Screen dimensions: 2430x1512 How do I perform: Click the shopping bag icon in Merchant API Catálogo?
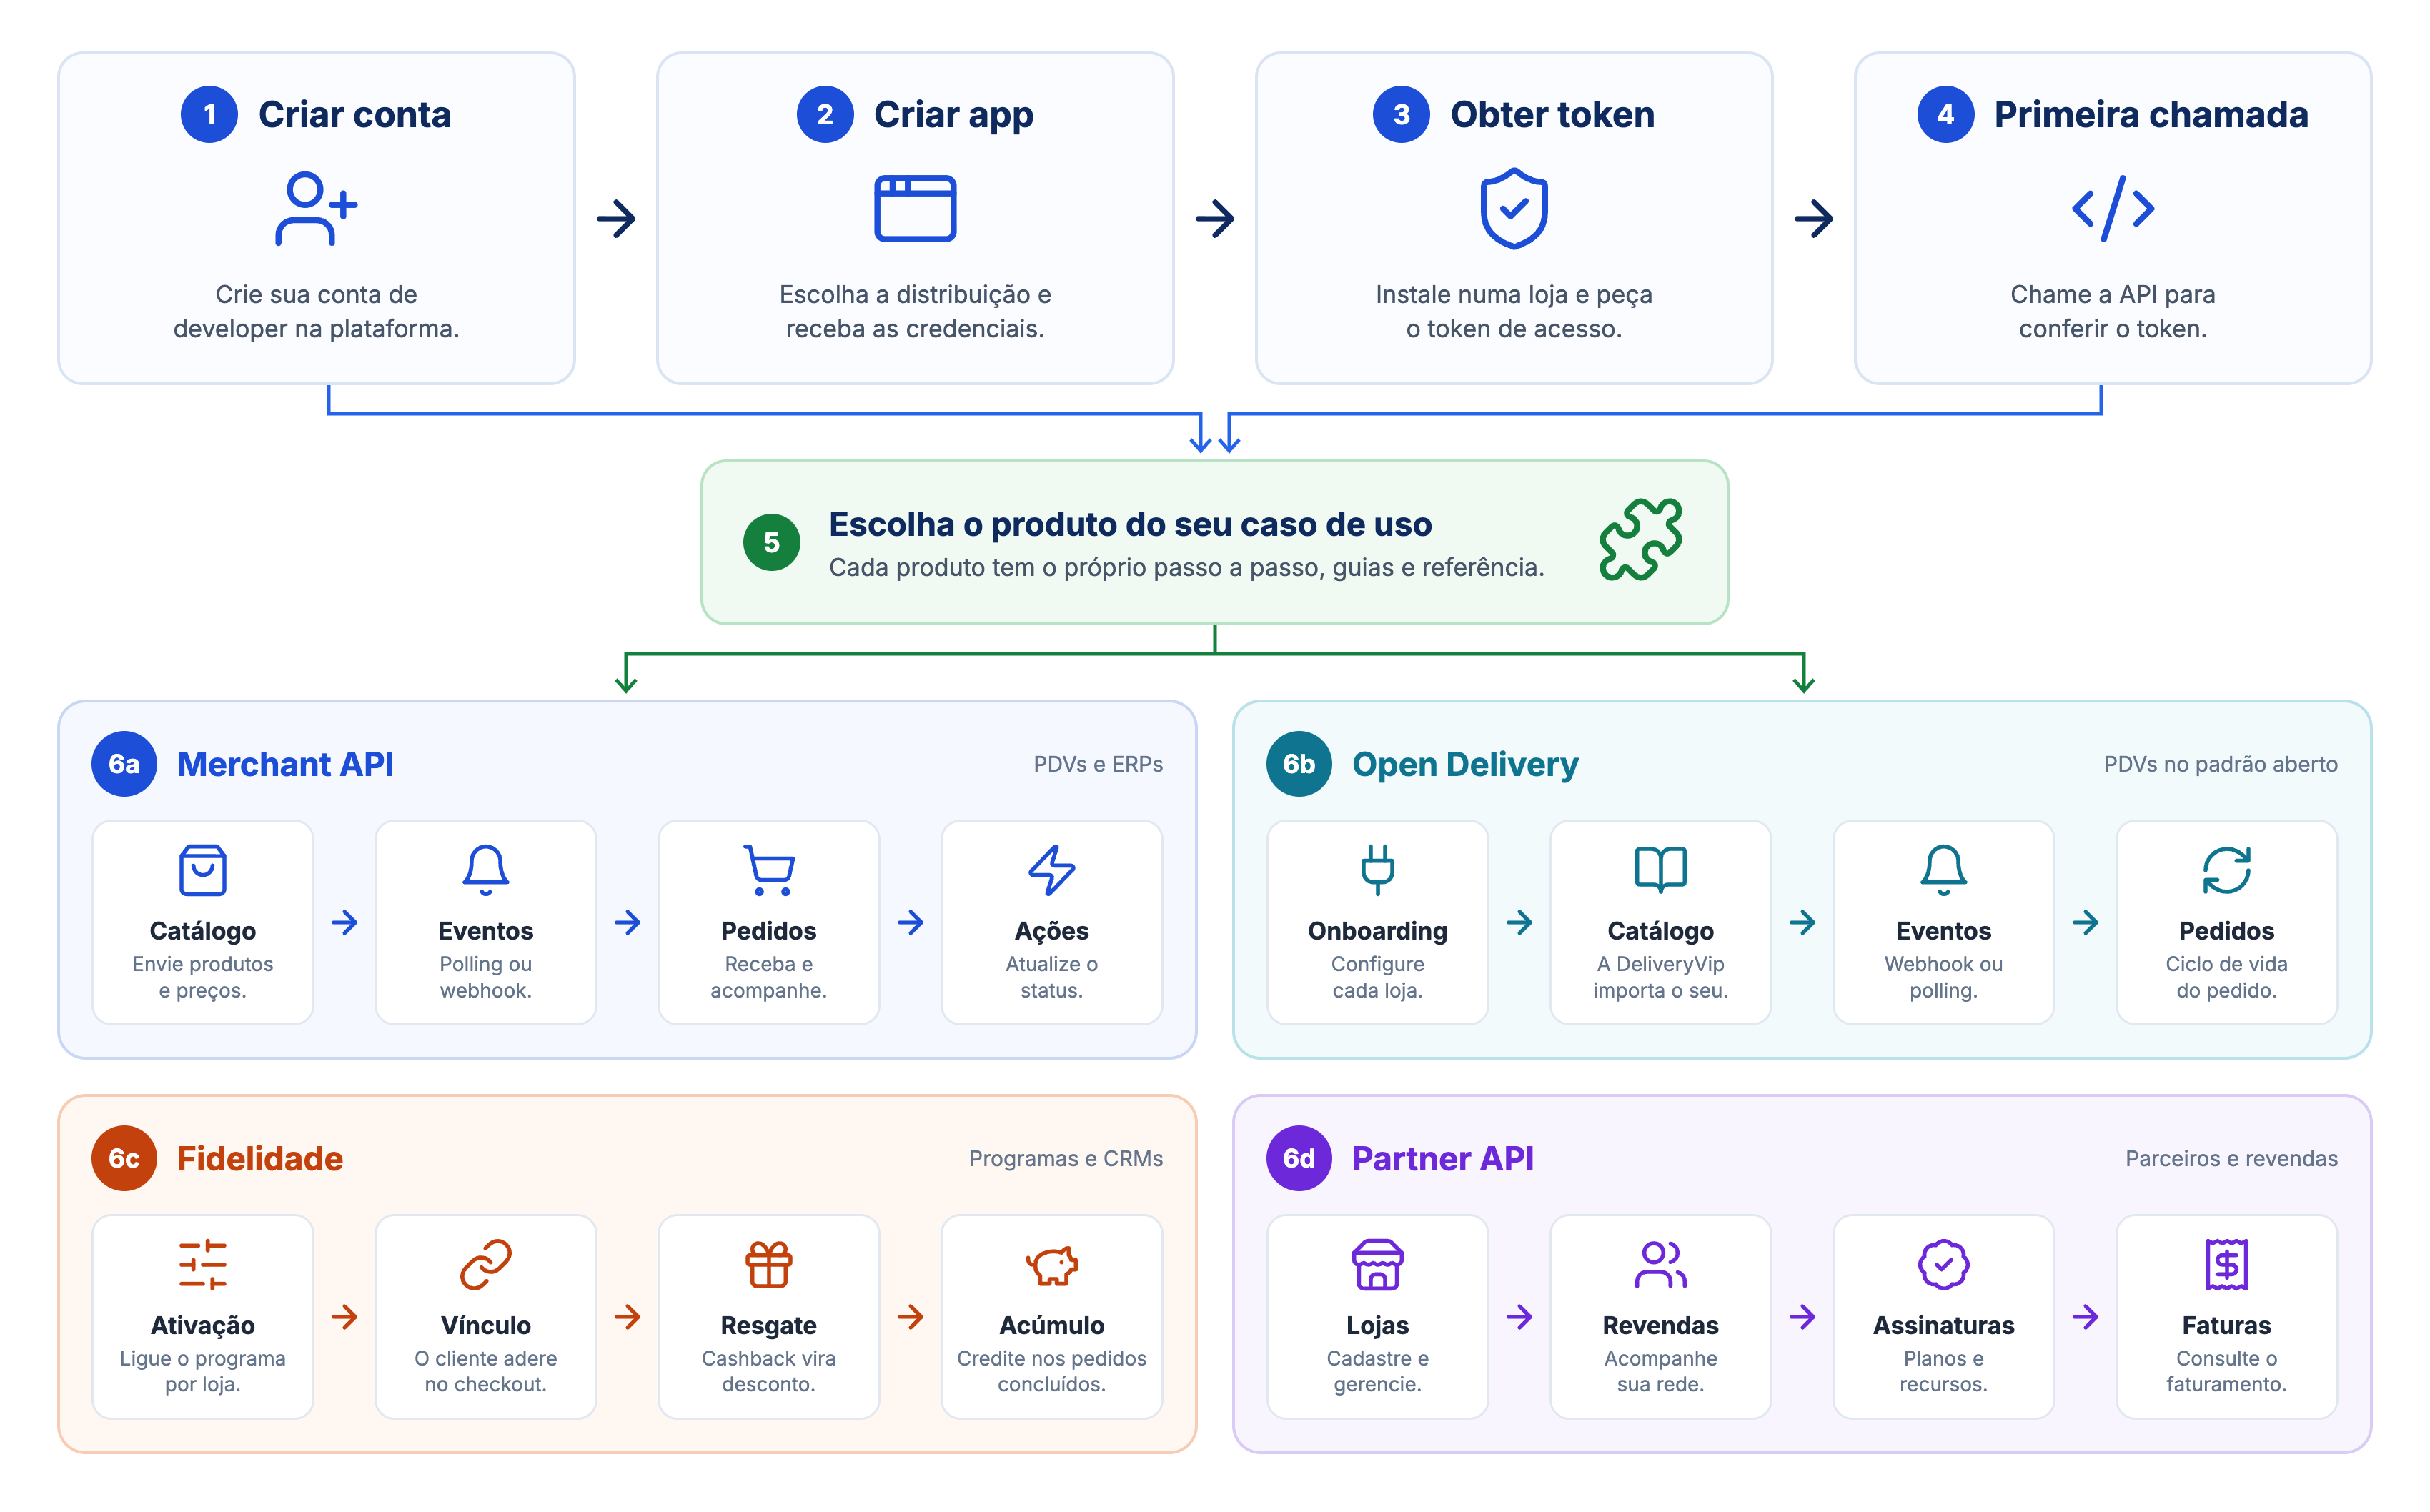click(x=203, y=870)
